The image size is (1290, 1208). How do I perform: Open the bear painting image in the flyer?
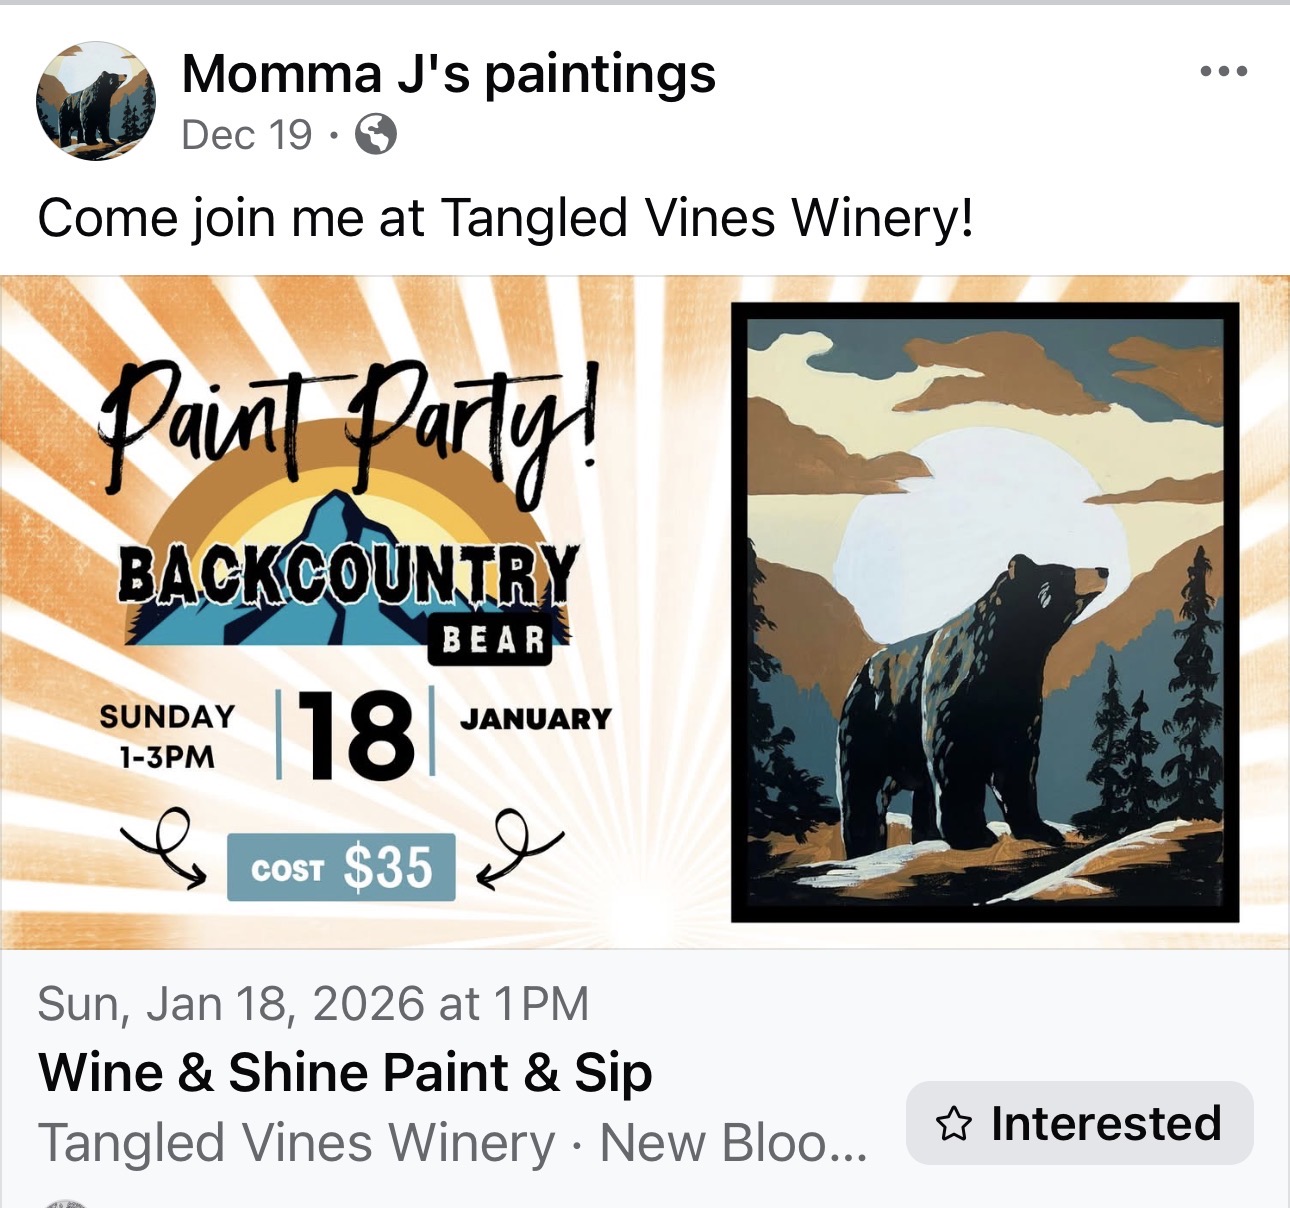(985, 612)
